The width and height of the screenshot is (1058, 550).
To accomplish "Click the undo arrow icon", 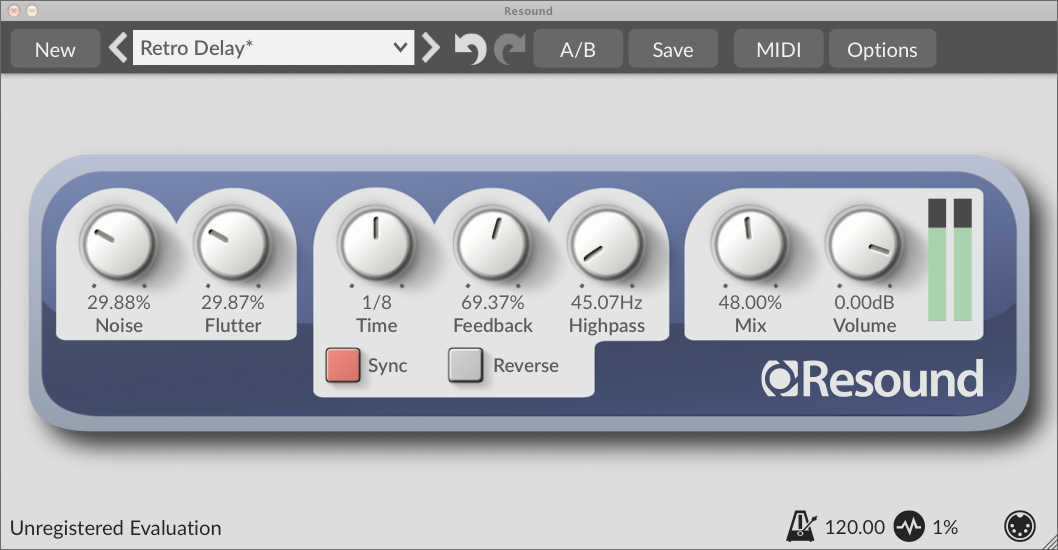I will [x=470, y=49].
